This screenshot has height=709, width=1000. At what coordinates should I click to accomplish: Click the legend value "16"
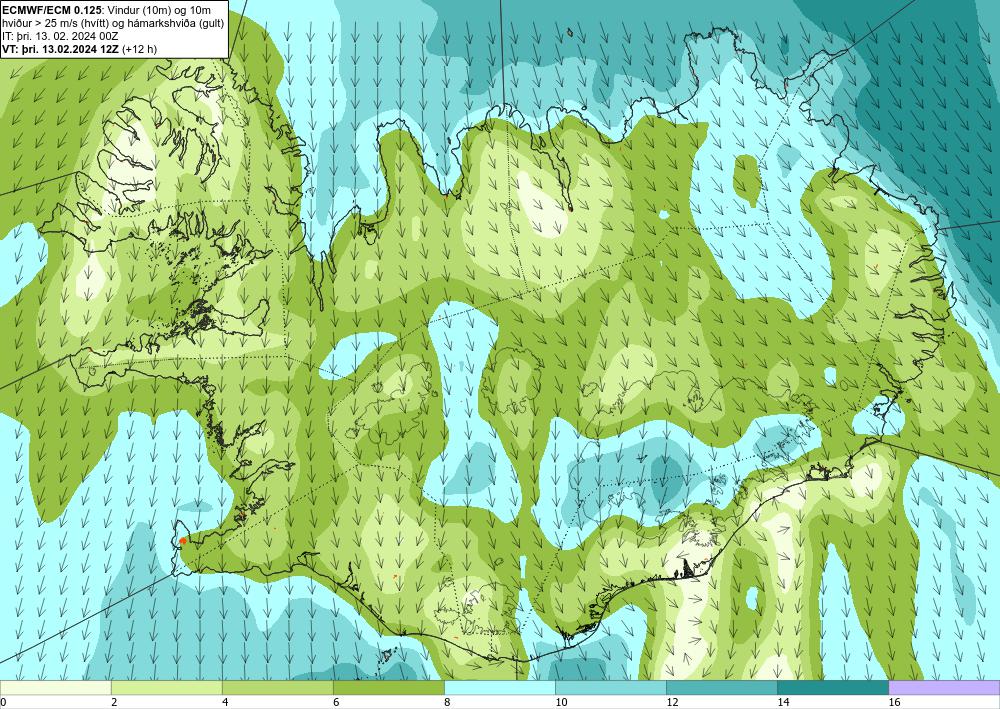[x=894, y=702]
